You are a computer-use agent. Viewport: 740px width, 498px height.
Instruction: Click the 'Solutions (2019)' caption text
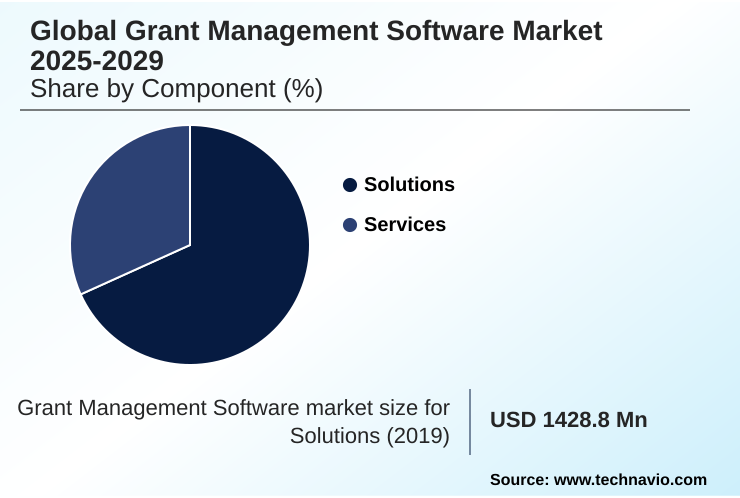(369, 437)
